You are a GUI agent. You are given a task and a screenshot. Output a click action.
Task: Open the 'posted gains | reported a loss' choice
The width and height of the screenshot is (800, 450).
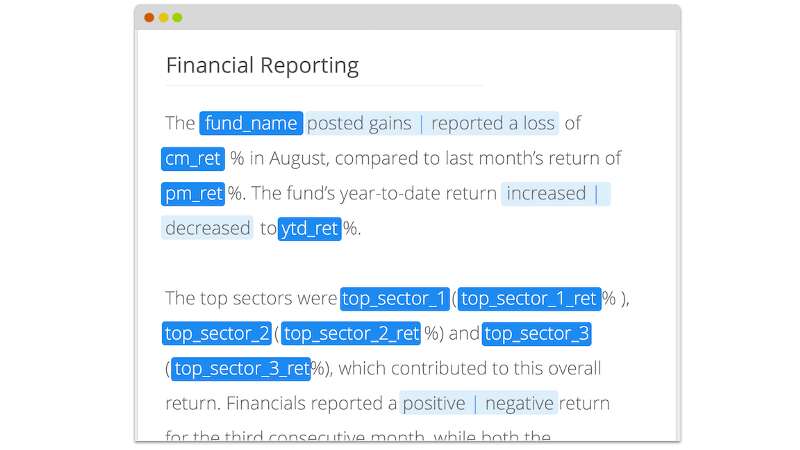coord(431,123)
